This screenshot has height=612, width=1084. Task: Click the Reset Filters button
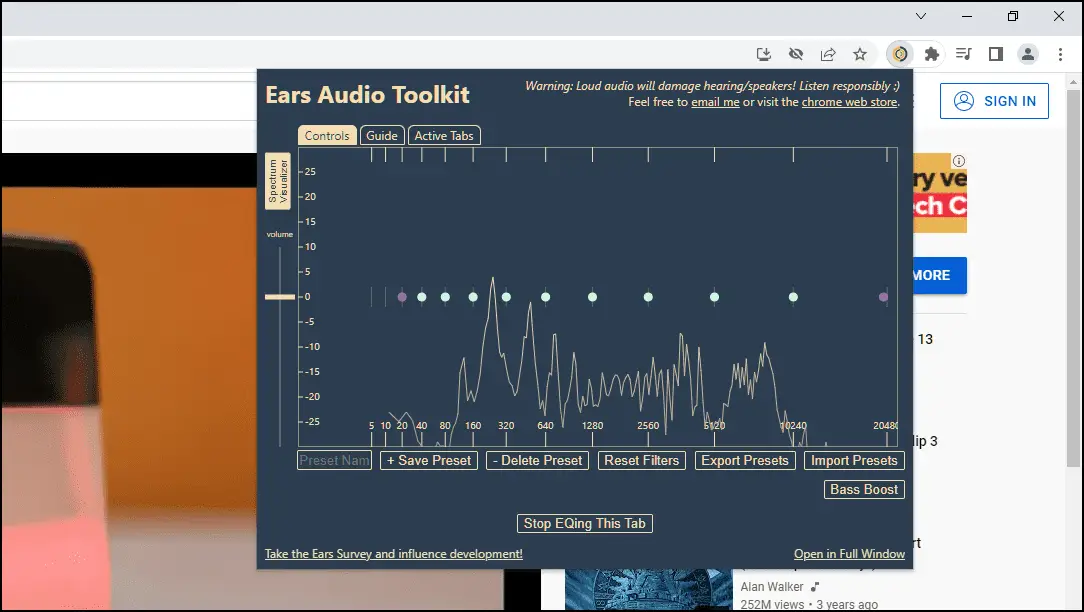tap(641, 461)
